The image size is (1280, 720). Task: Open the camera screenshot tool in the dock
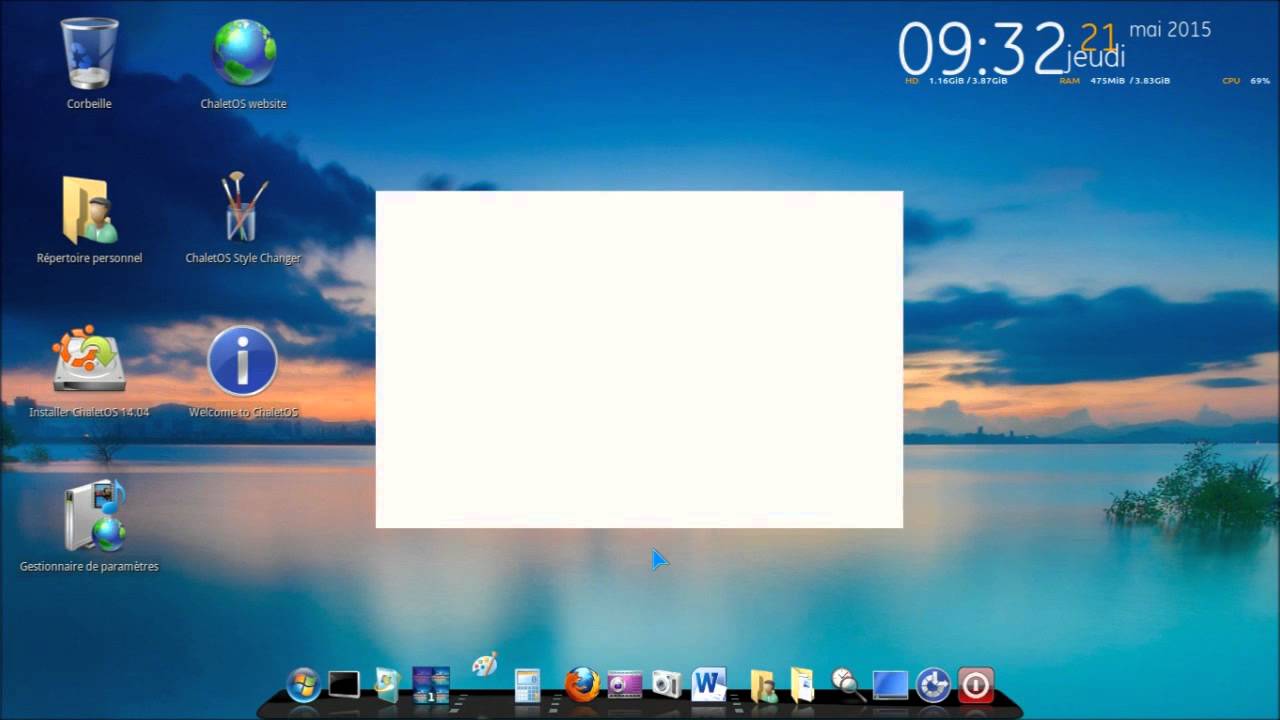tap(666, 684)
